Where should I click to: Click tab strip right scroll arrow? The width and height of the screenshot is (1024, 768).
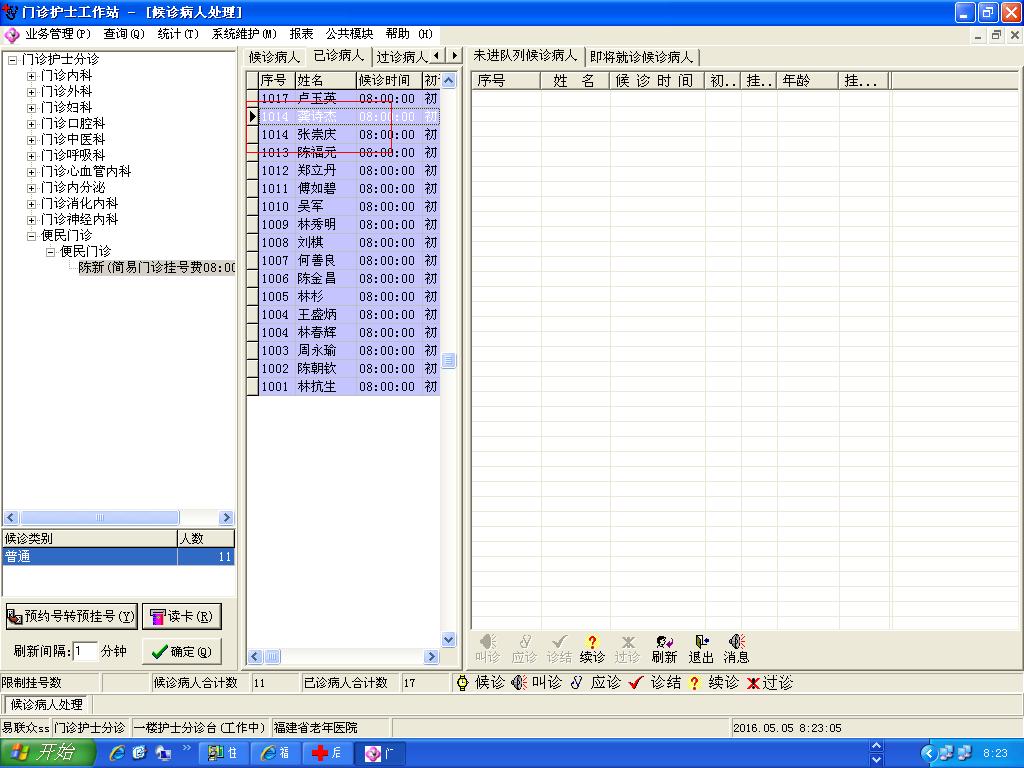click(x=455, y=56)
